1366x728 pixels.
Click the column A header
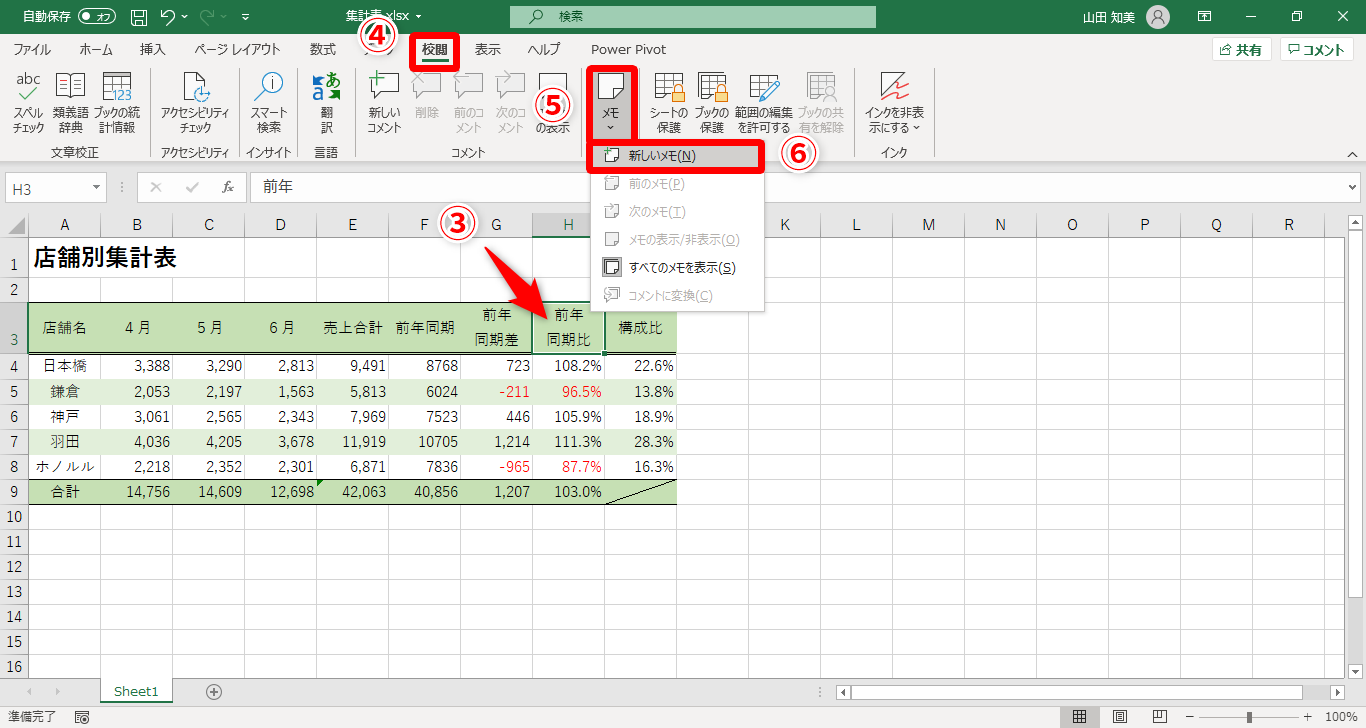(x=65, y=225)
